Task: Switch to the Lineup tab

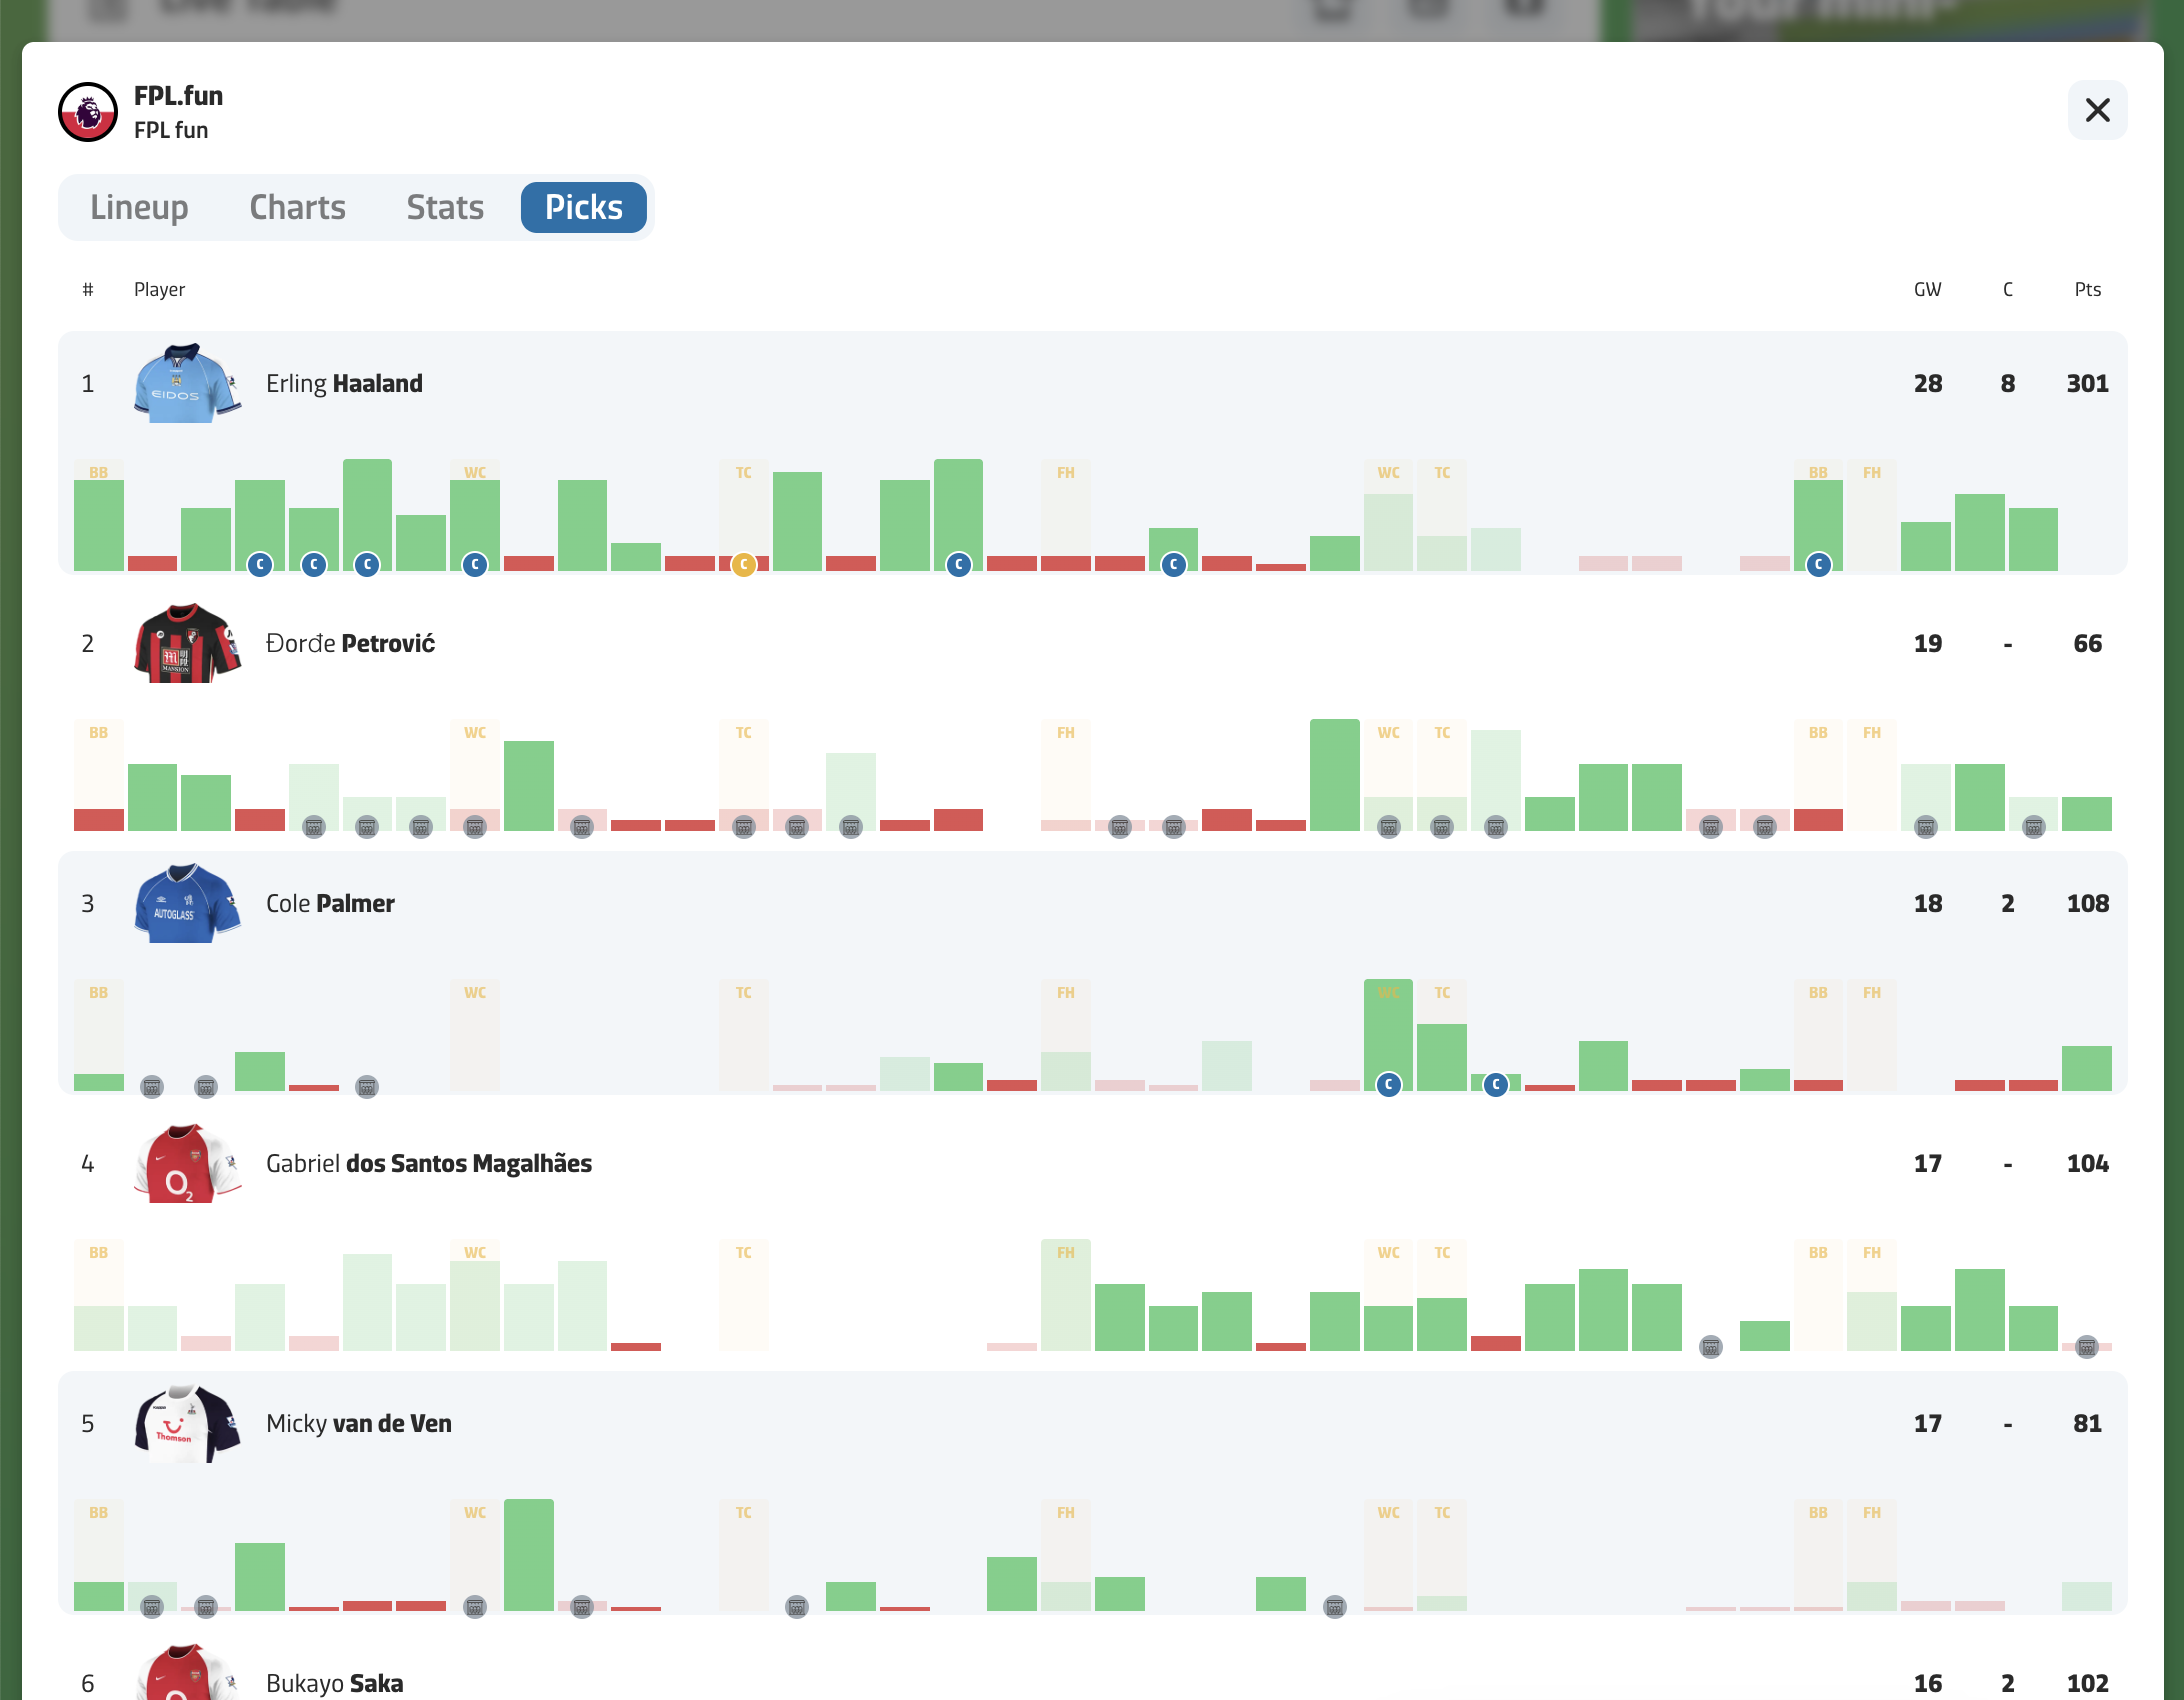Action: [x=139, y=208]
